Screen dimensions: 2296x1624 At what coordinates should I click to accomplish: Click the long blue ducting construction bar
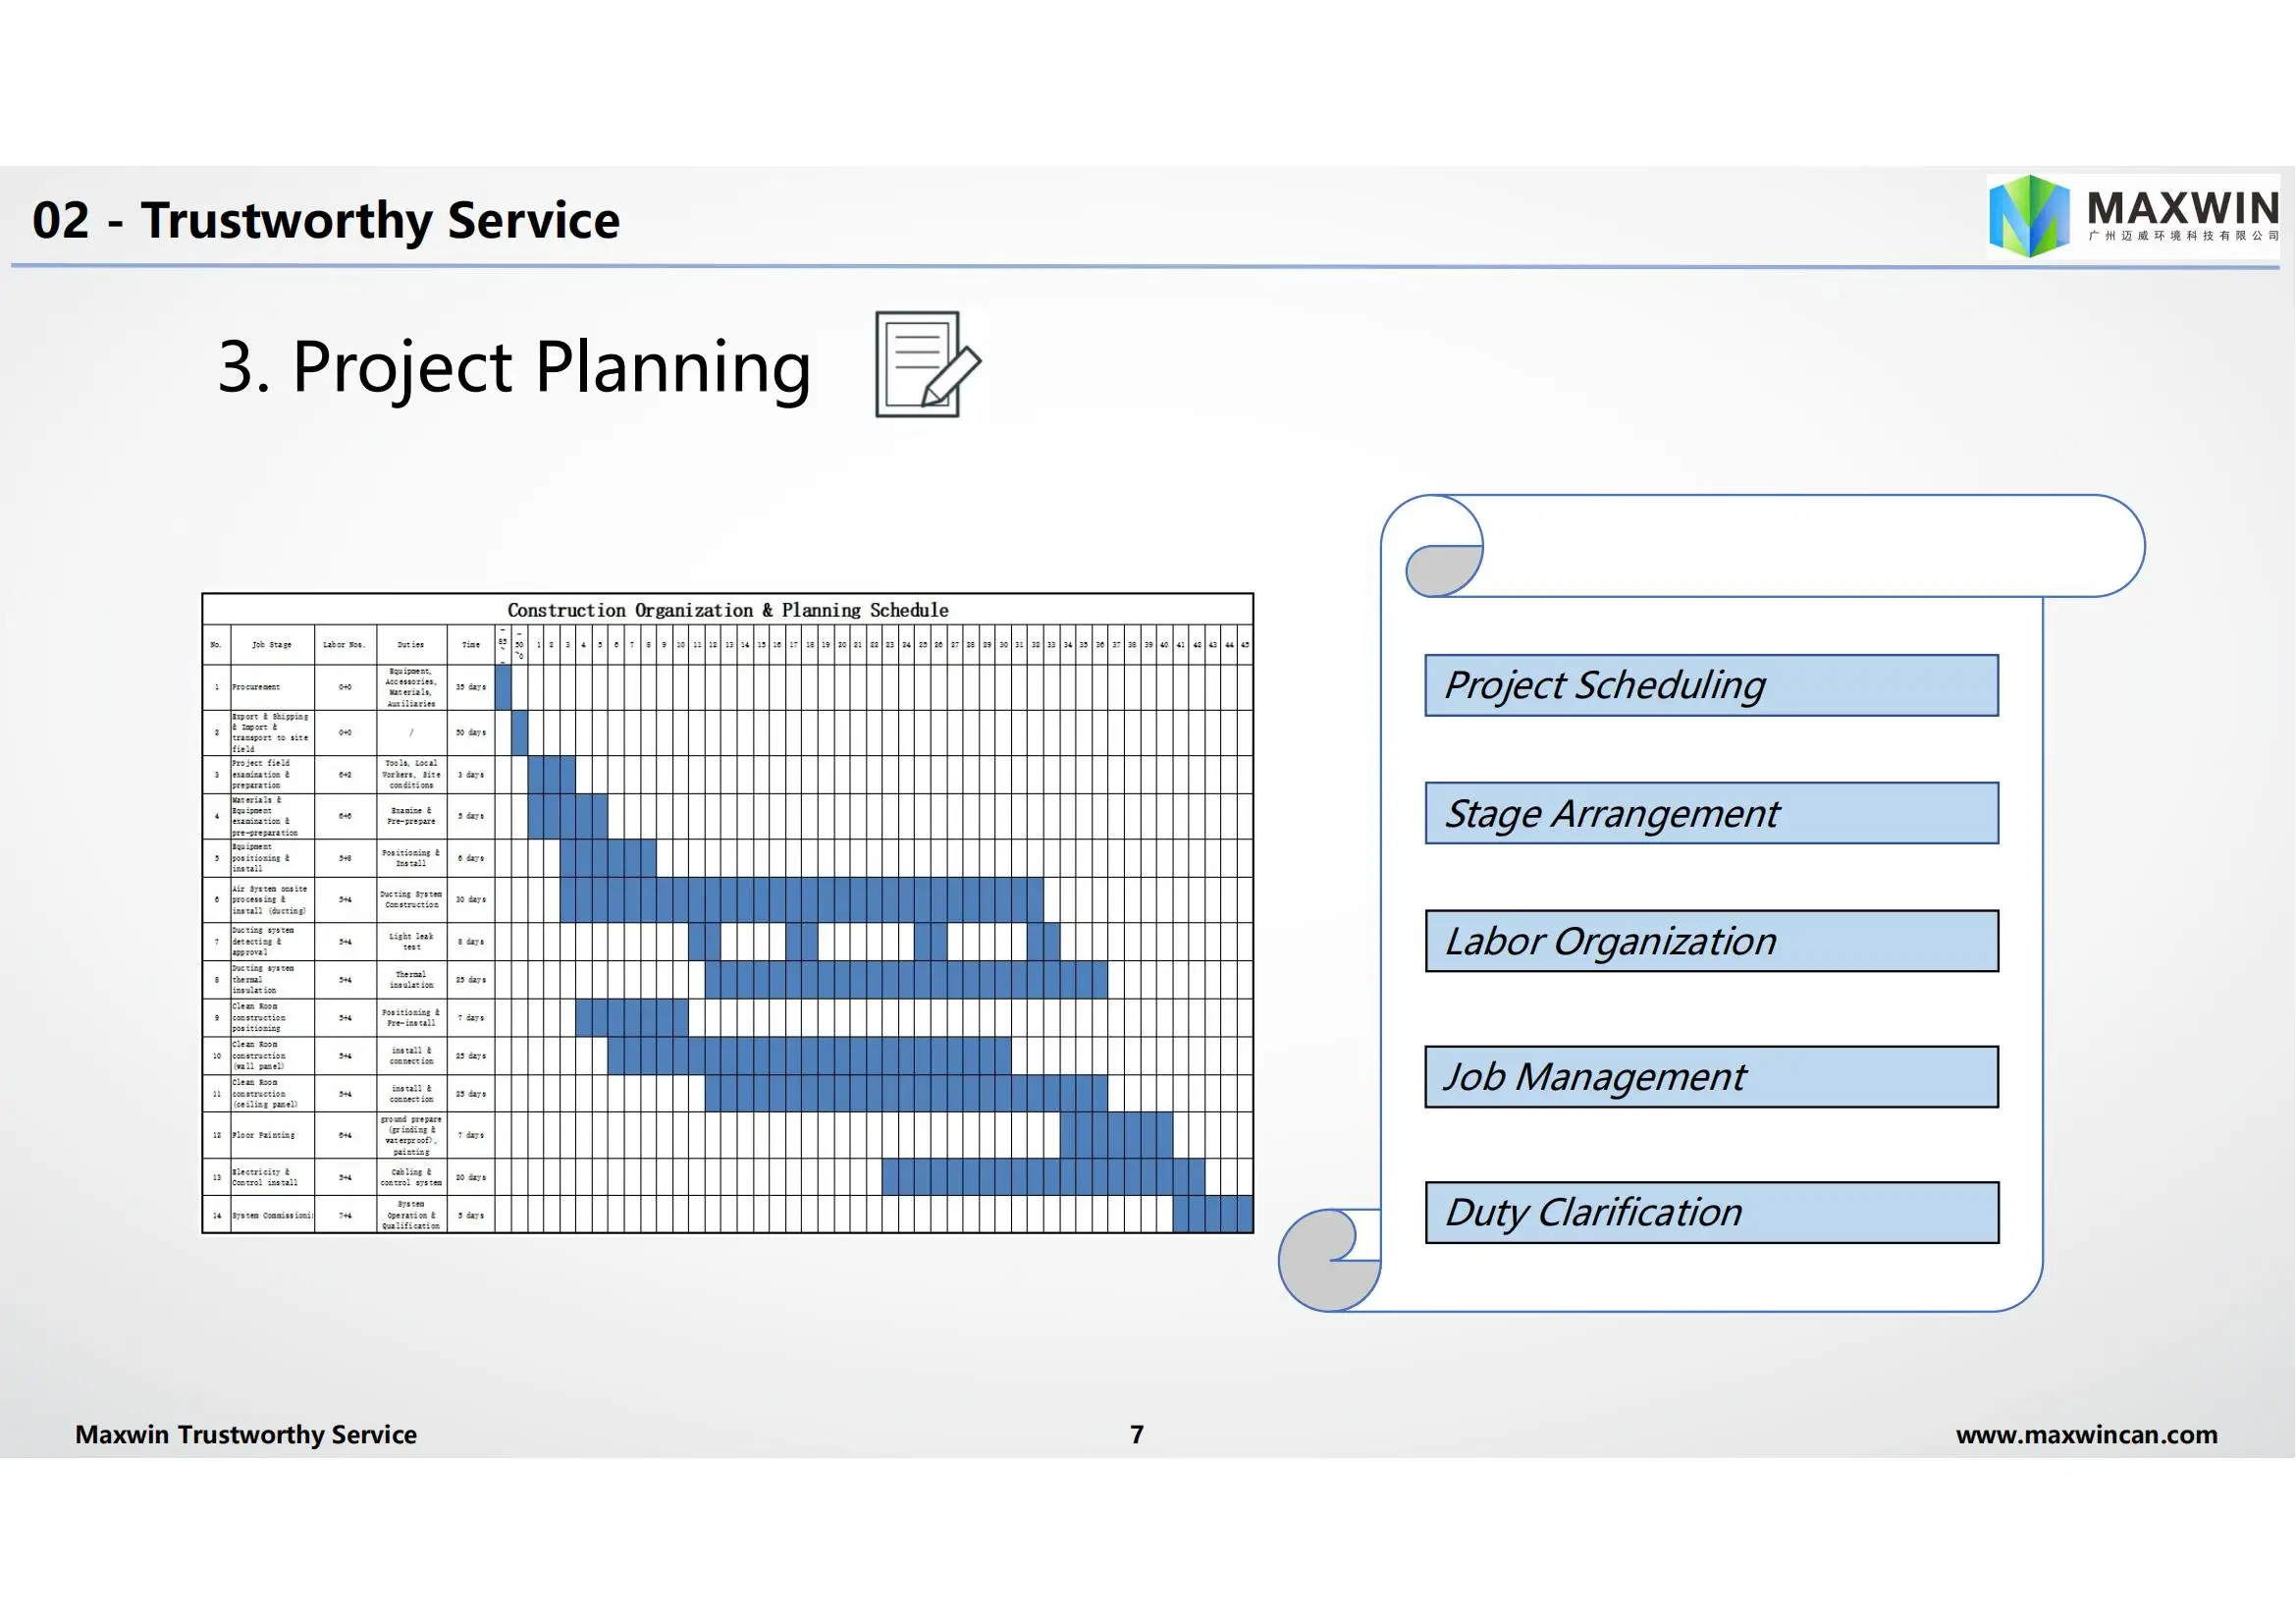point(802,899)
